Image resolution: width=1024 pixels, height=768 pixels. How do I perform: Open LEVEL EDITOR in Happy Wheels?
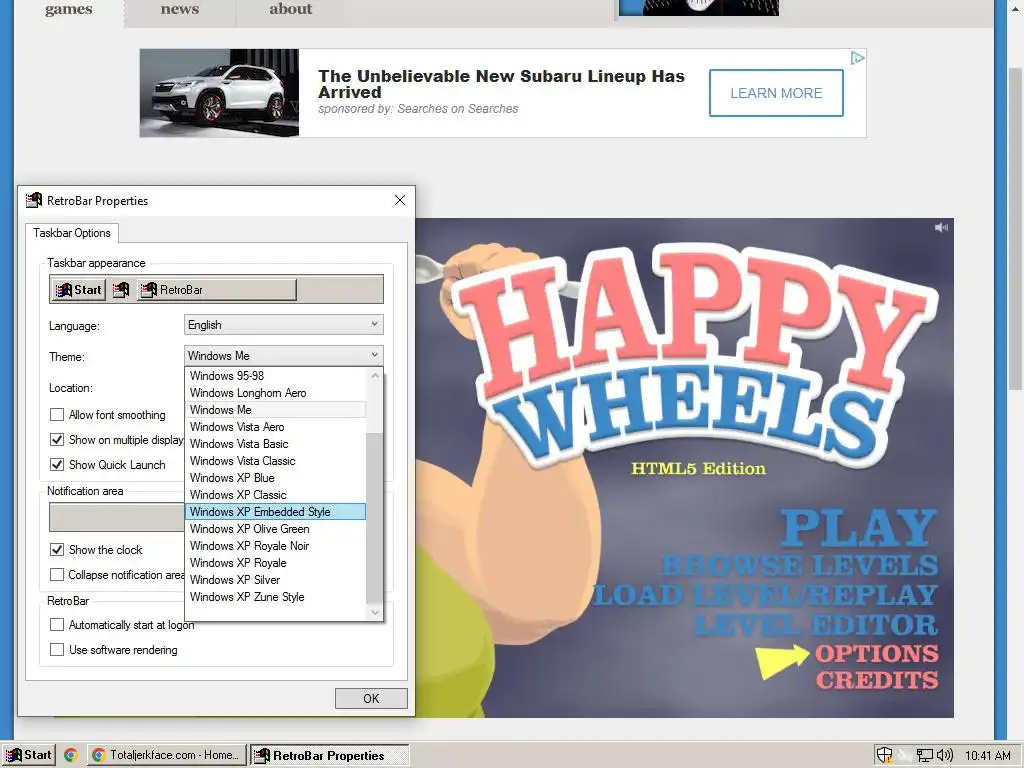816,625
